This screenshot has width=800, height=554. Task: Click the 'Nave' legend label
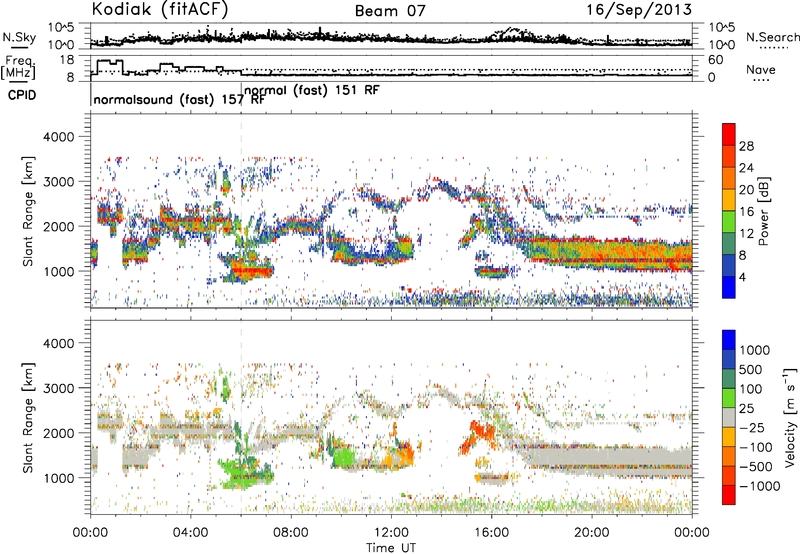tap(761, 70)
